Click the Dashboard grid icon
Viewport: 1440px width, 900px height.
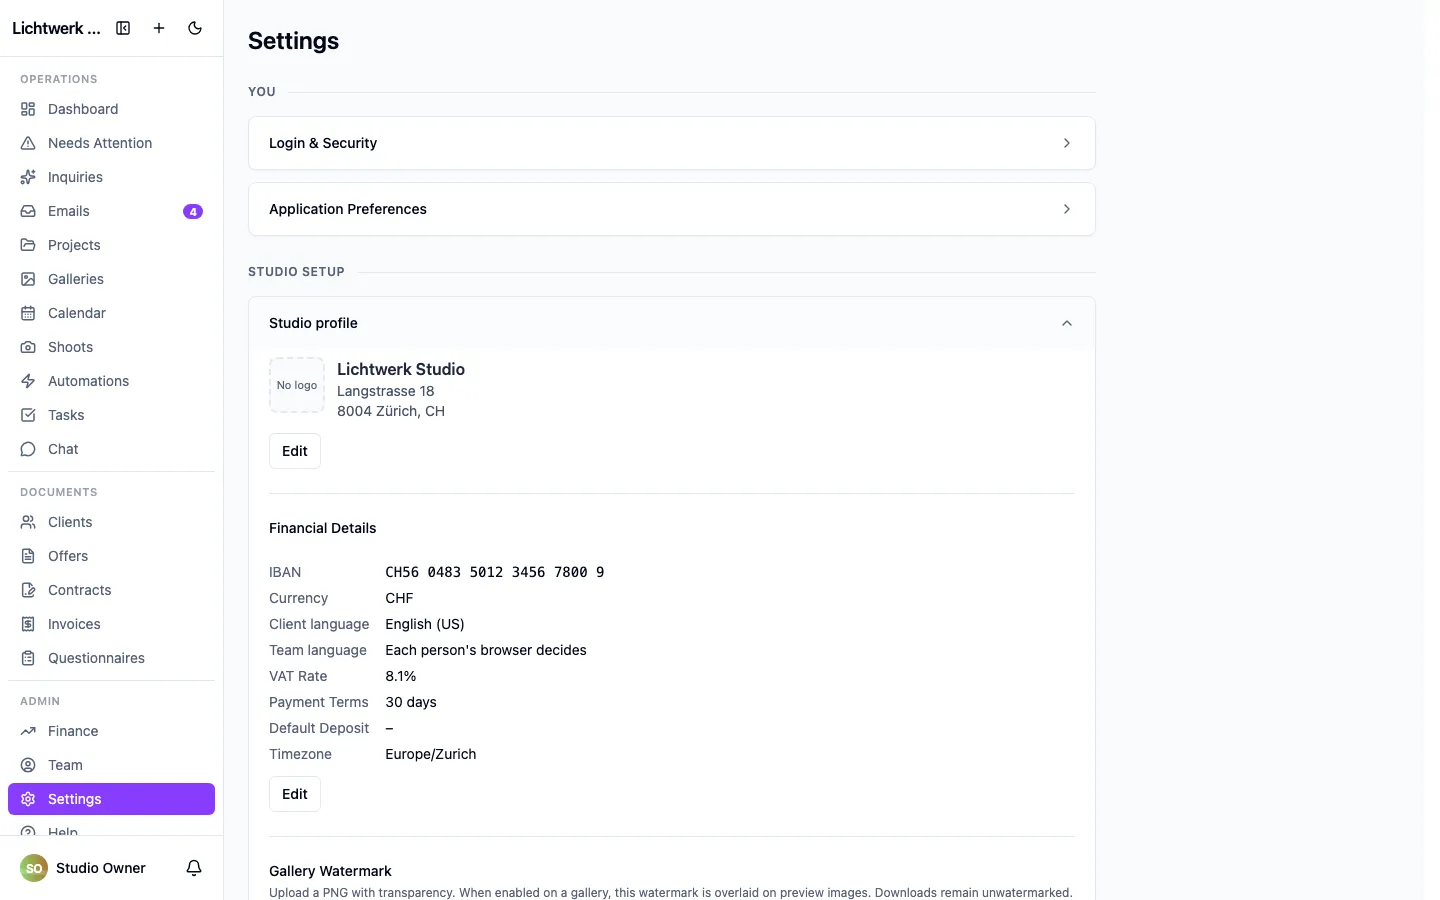tap(28, 109)
